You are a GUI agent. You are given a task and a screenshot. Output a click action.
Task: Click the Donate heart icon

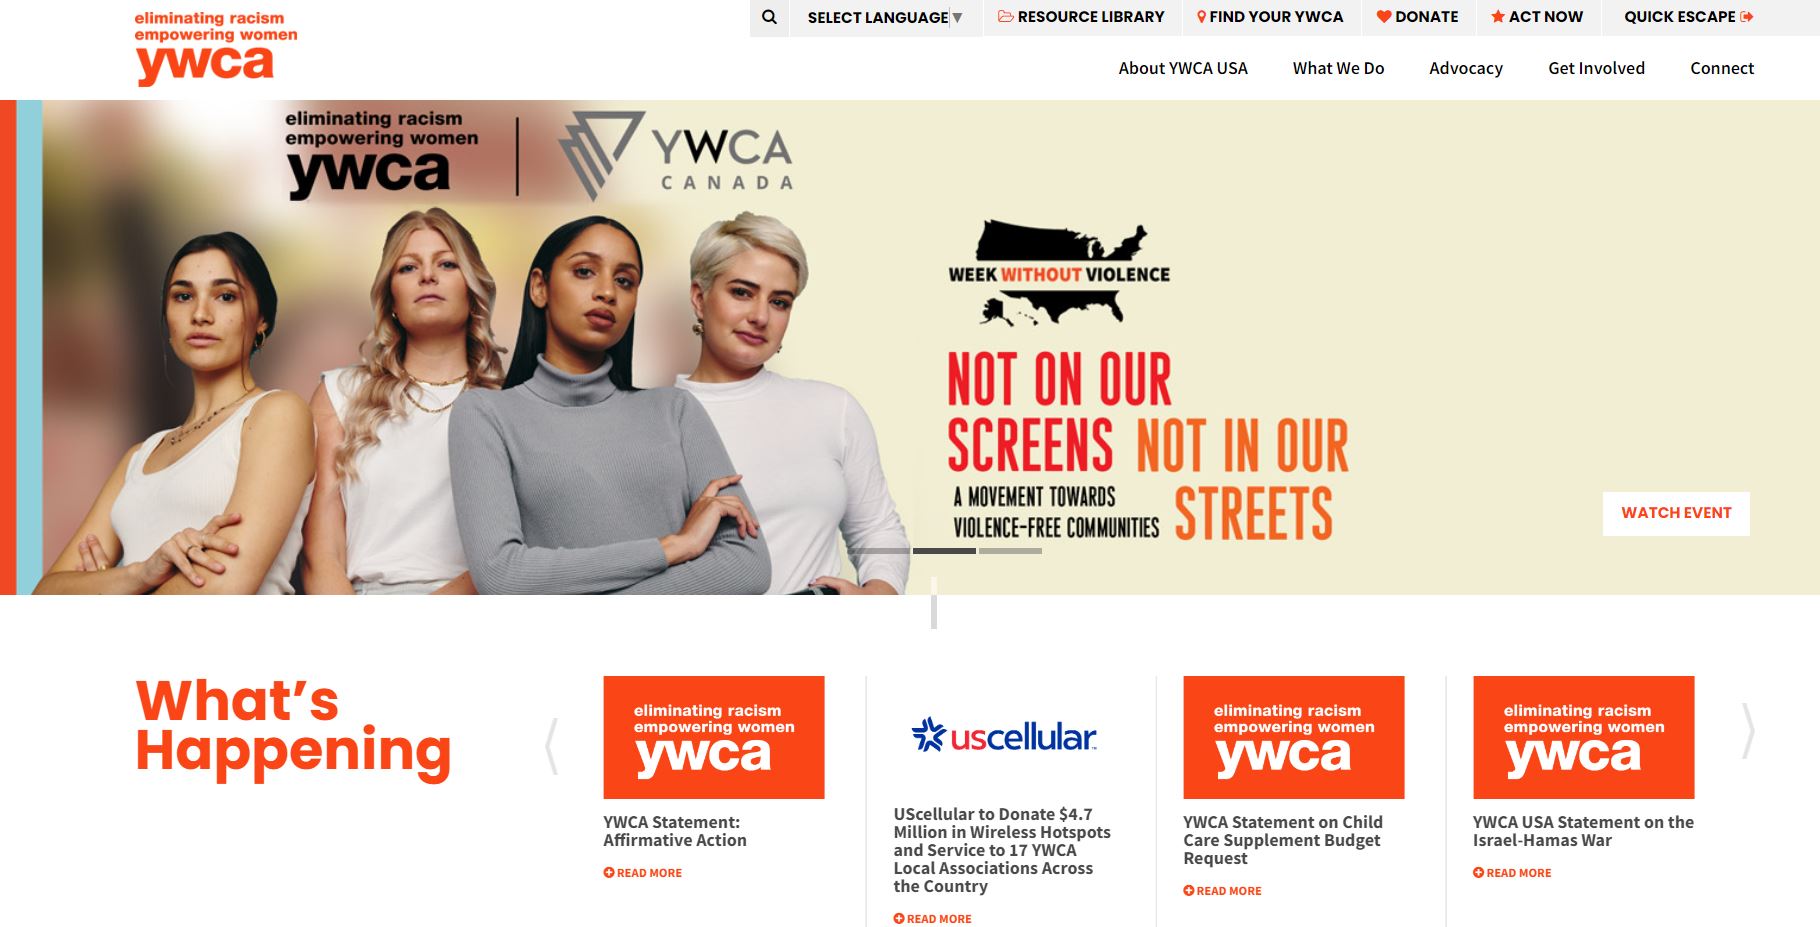[x=1384, y=16]
